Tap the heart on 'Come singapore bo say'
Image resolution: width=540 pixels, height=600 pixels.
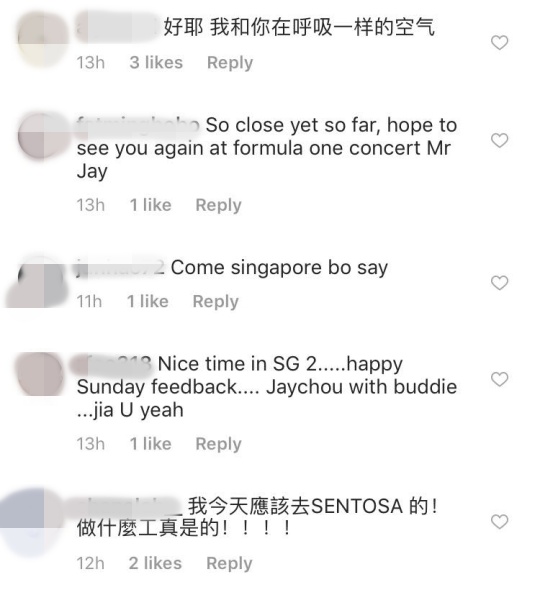click(499, 283)
